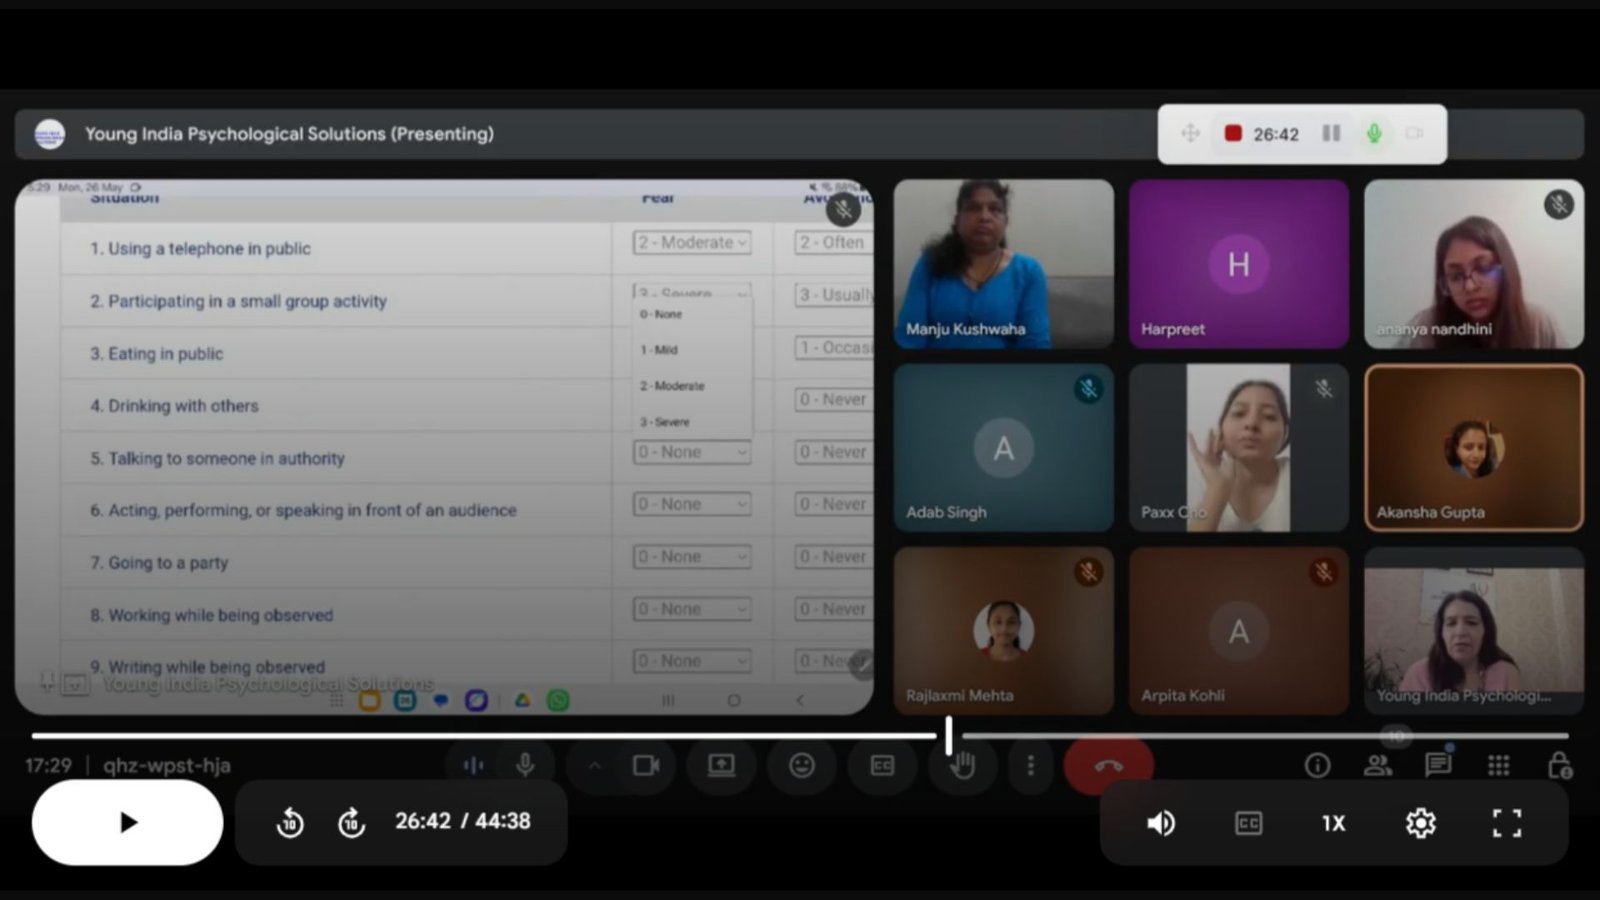This screenshot has height=900, width=1600.
Task: Show the participants people panel
Action: tap(1378, 765)
